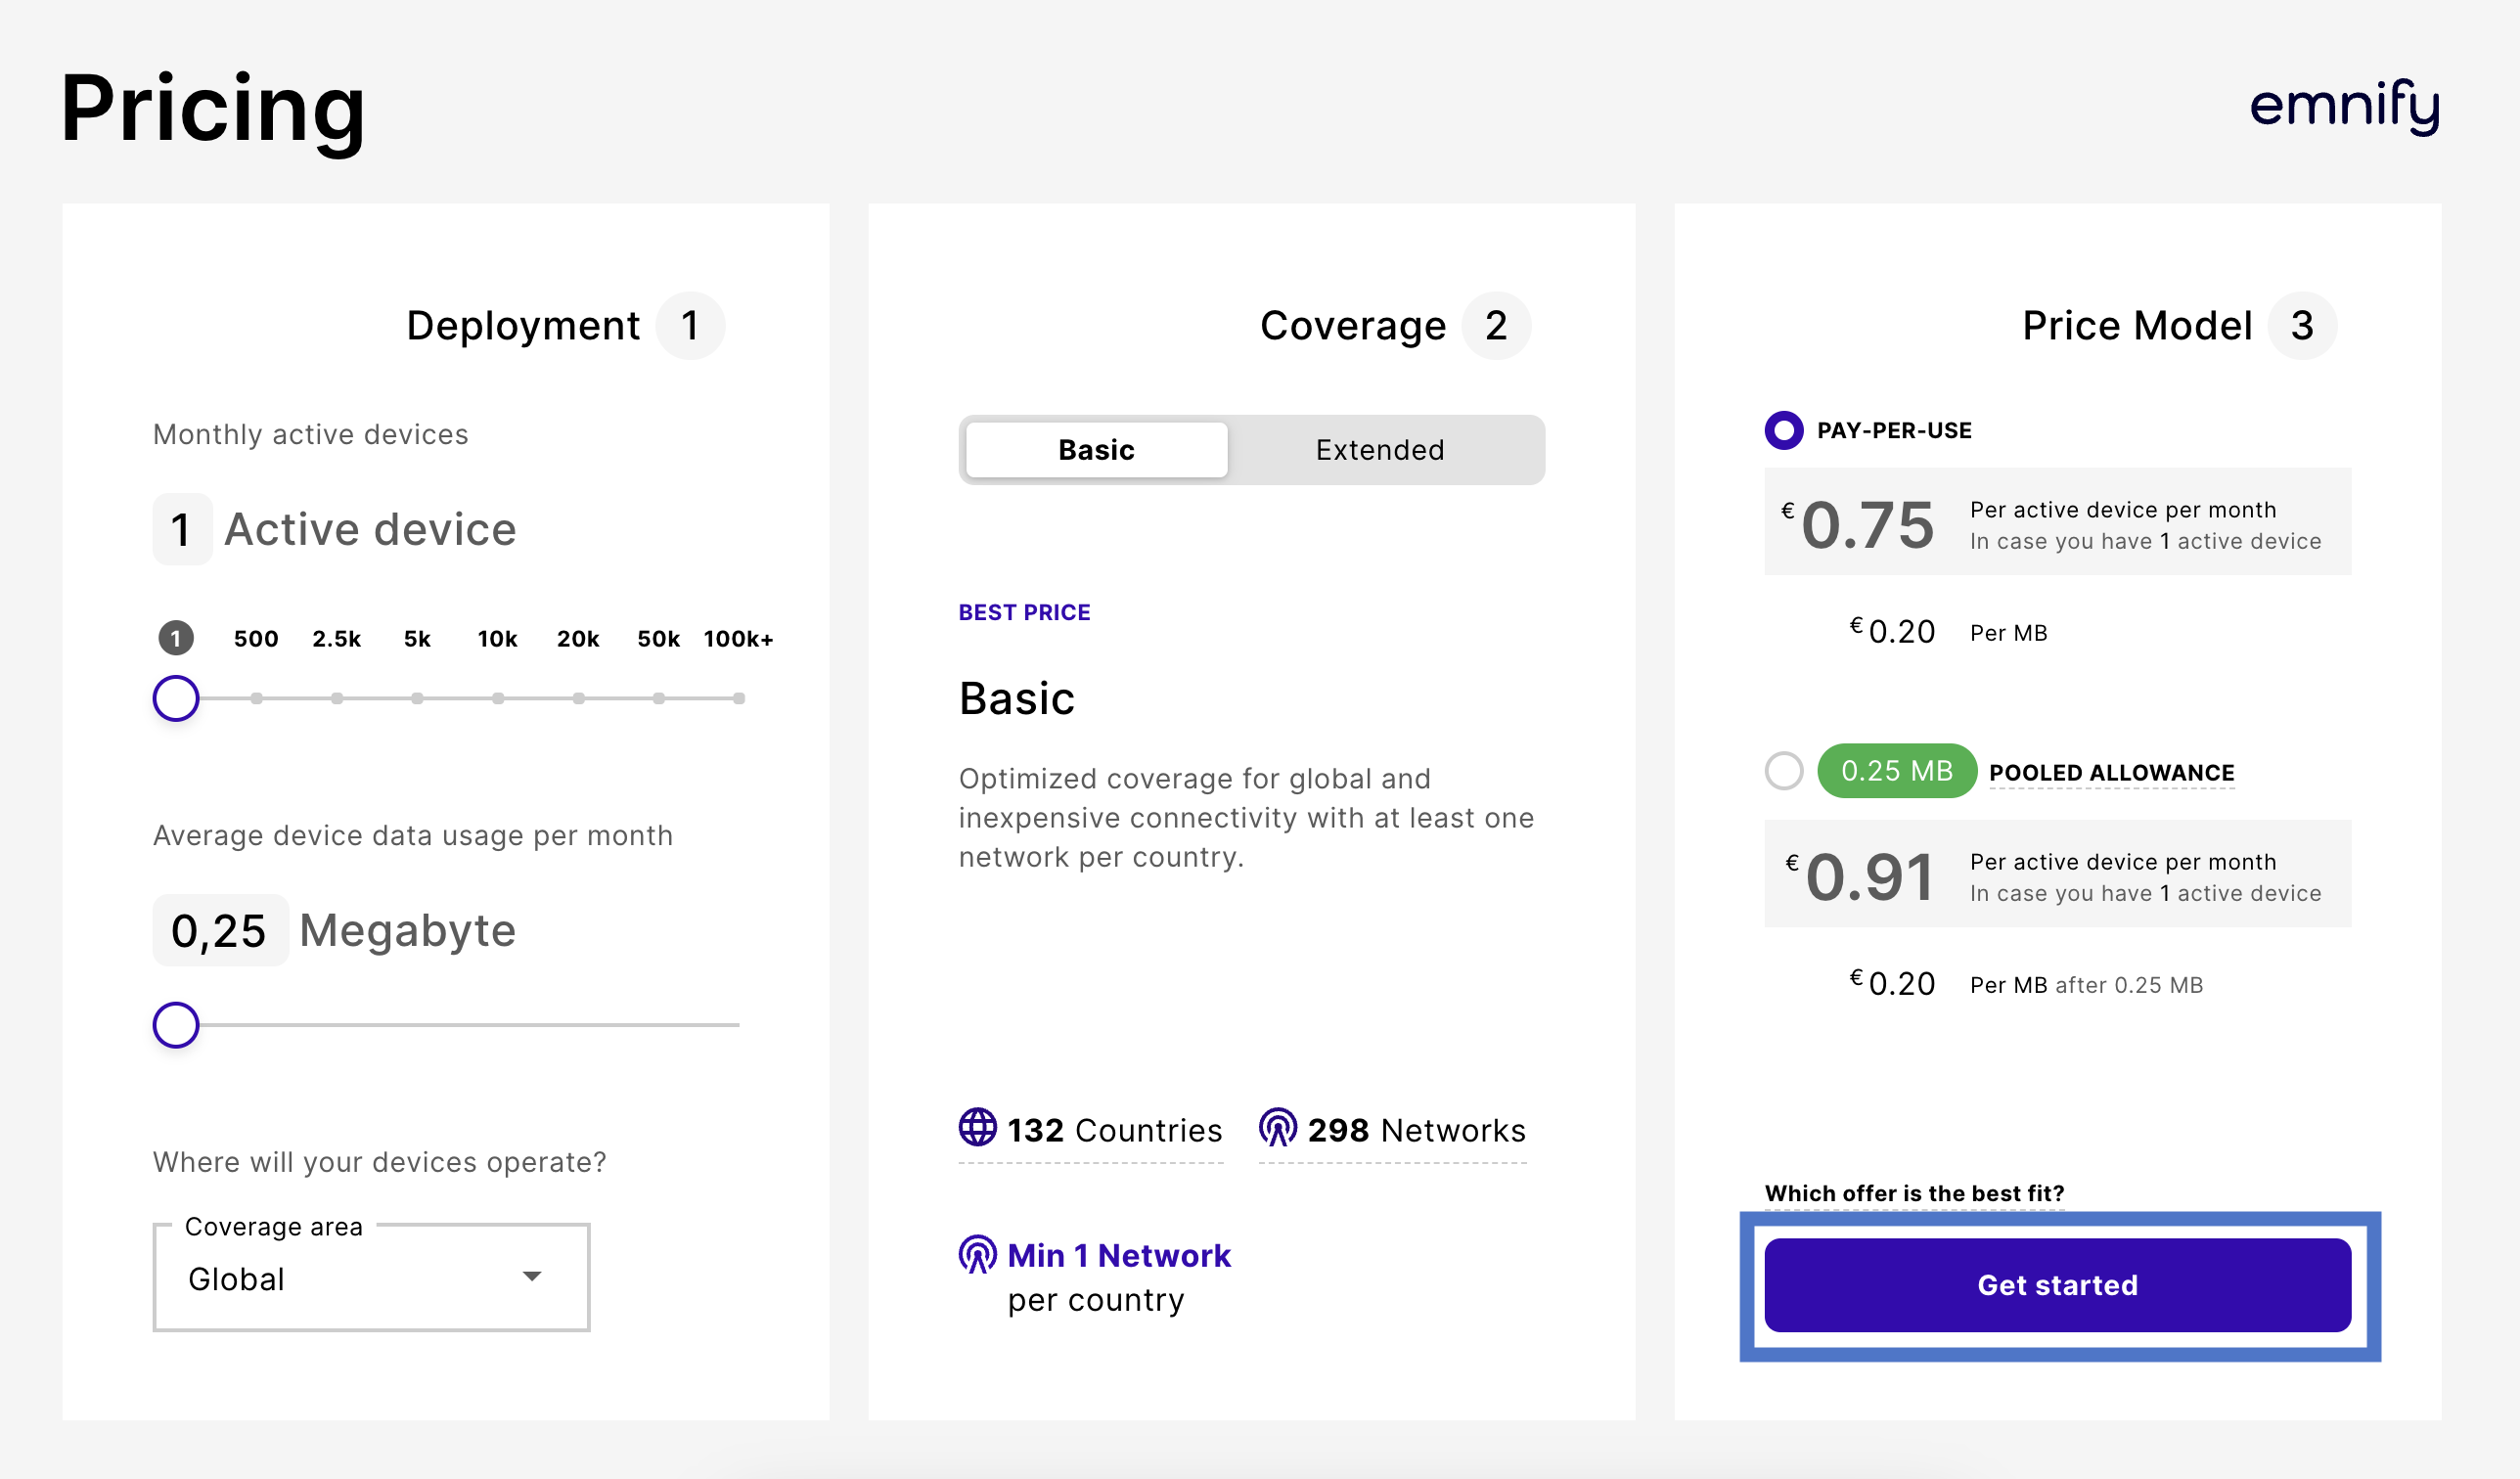Click the antenna icon beside 298 Networks
The height and width of the screenshot is (1479, 2520).
[1277, 1127]
